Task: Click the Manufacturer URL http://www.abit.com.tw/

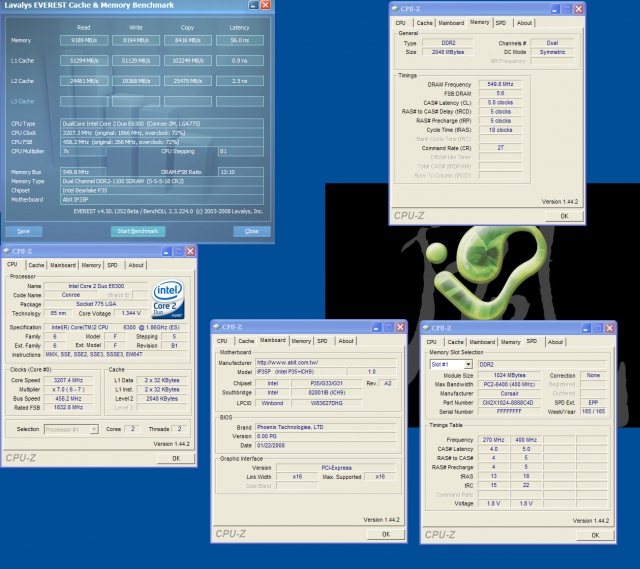Action: [x=326, y=362]
